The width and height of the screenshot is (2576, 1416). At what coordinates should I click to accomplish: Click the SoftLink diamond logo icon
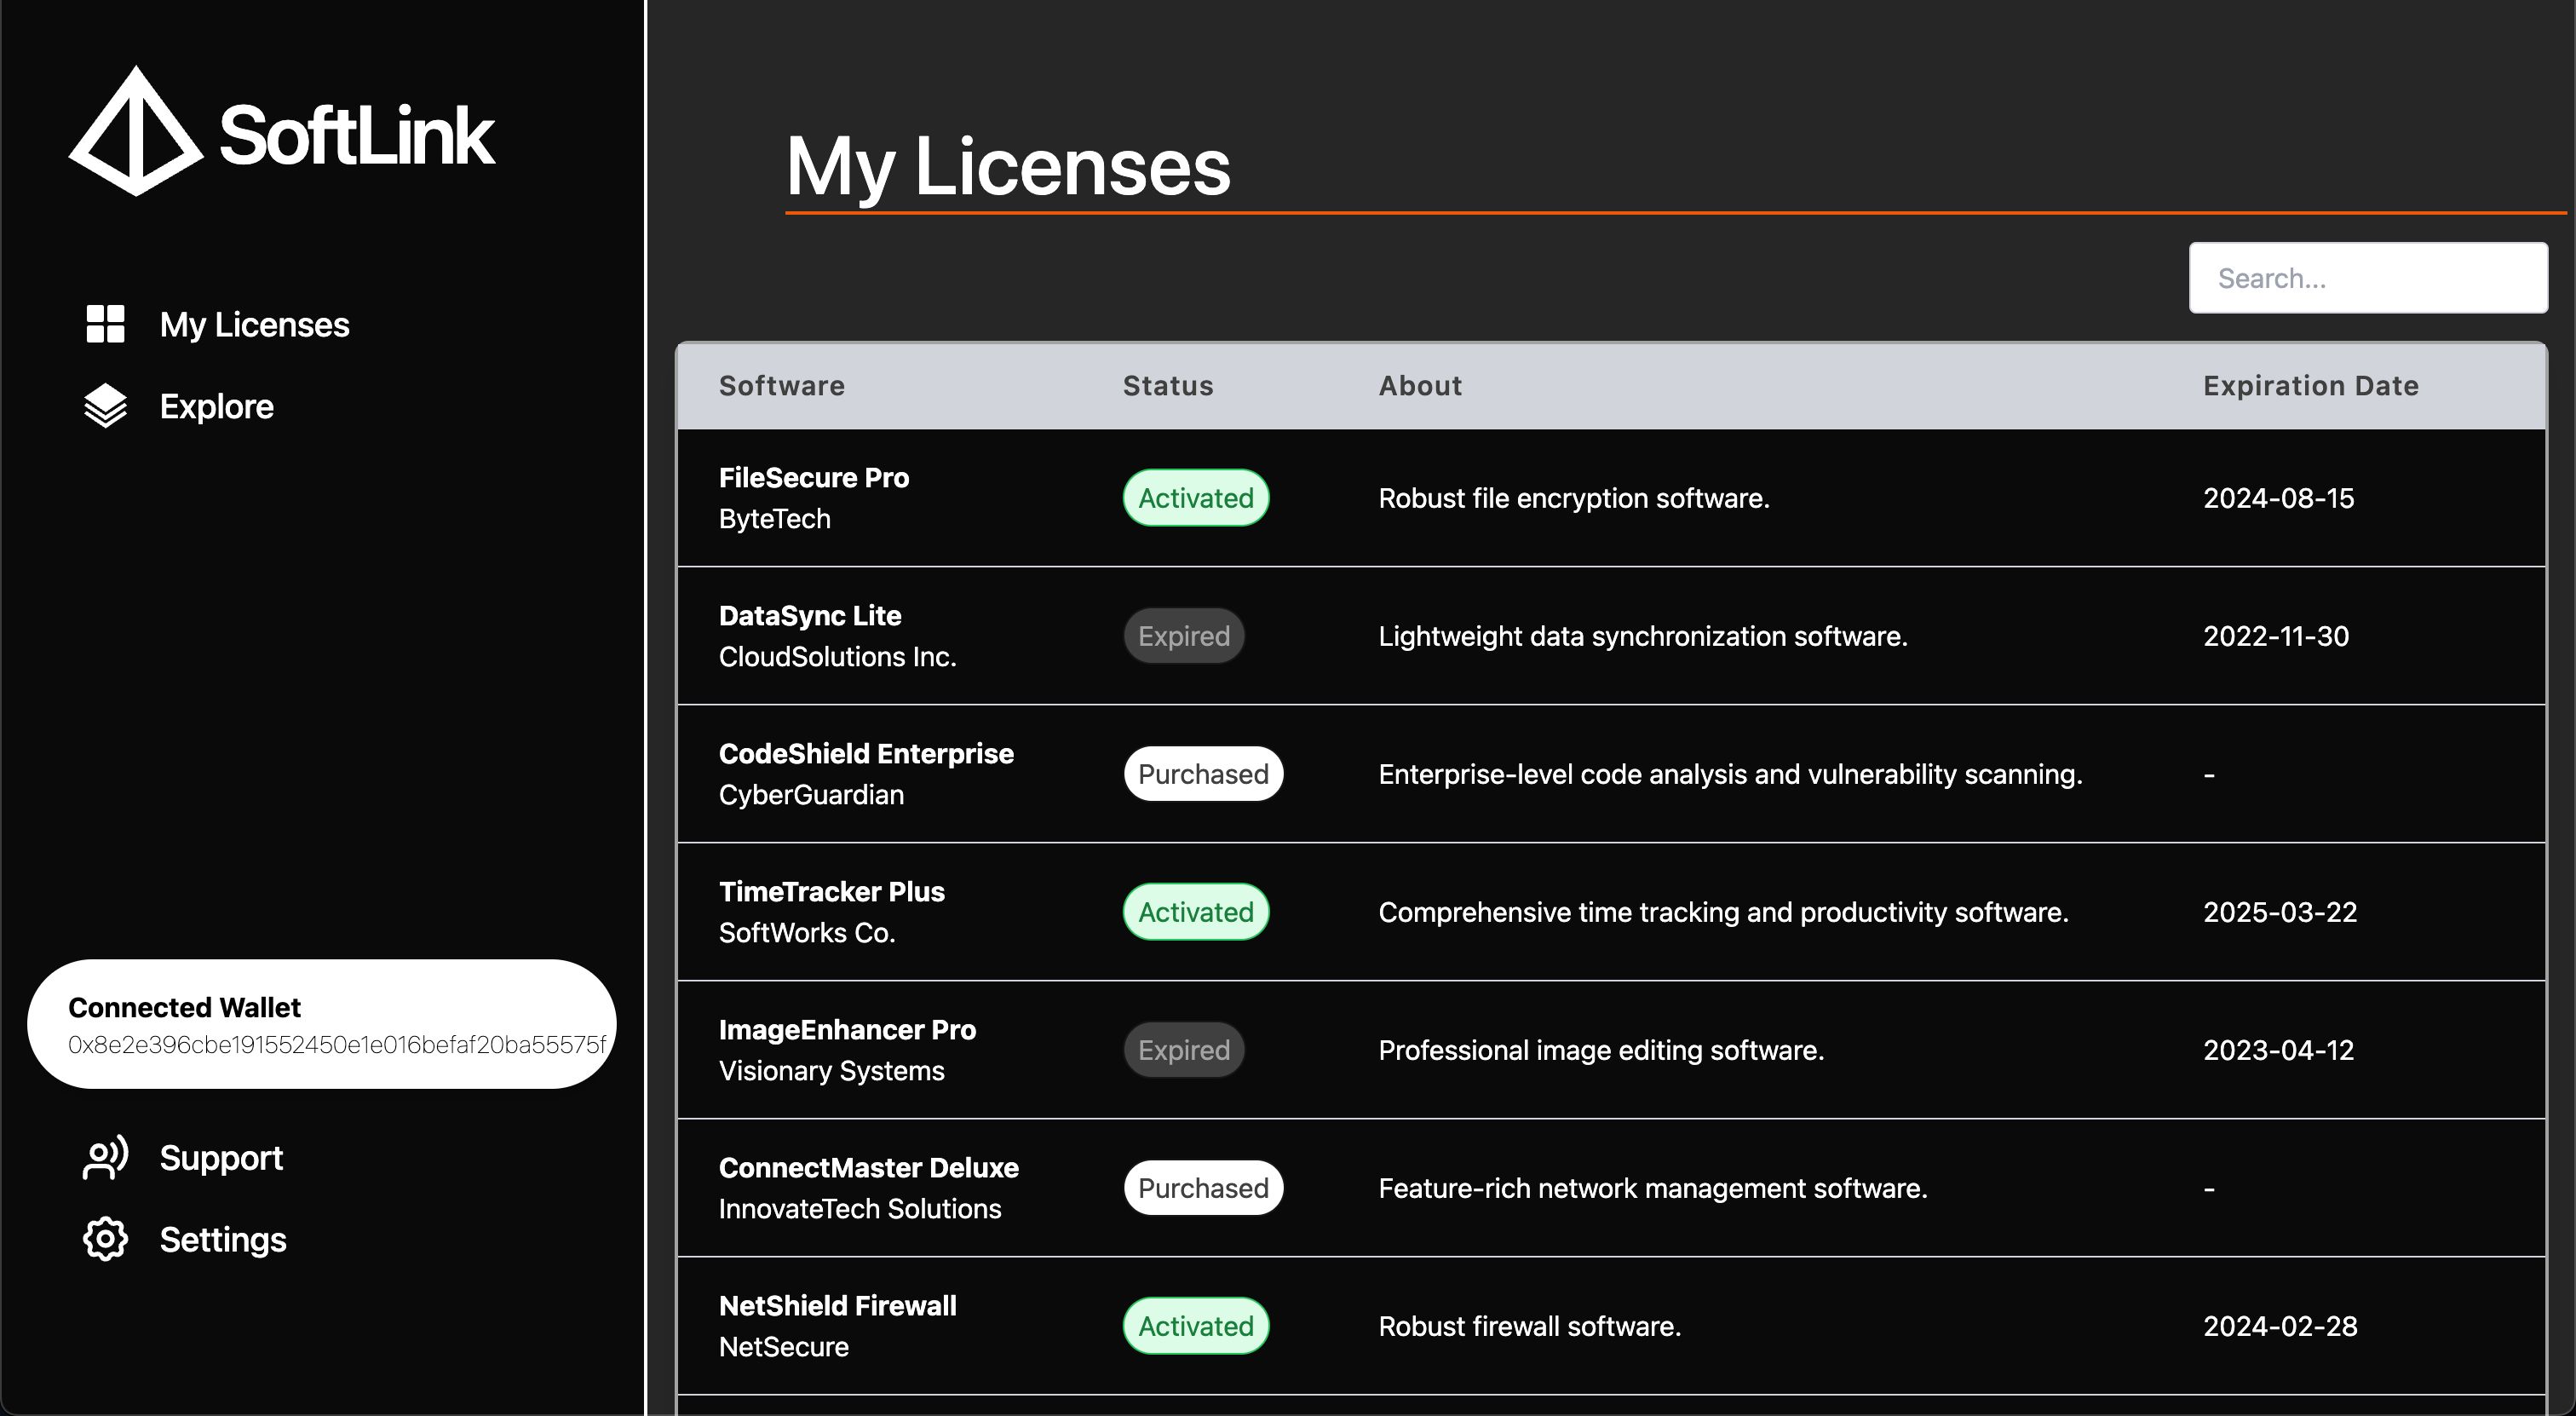point(136,131)
